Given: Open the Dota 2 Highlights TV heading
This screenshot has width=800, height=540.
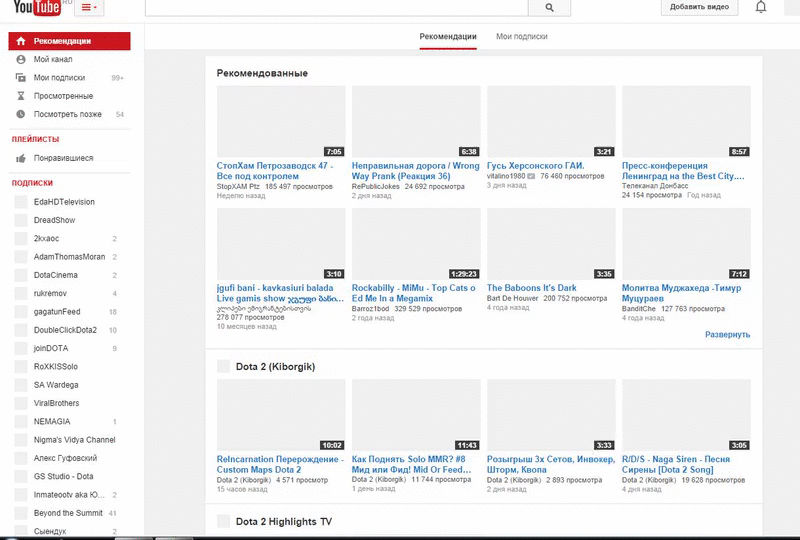Looking at the screenshot, I should pos(284,522).
